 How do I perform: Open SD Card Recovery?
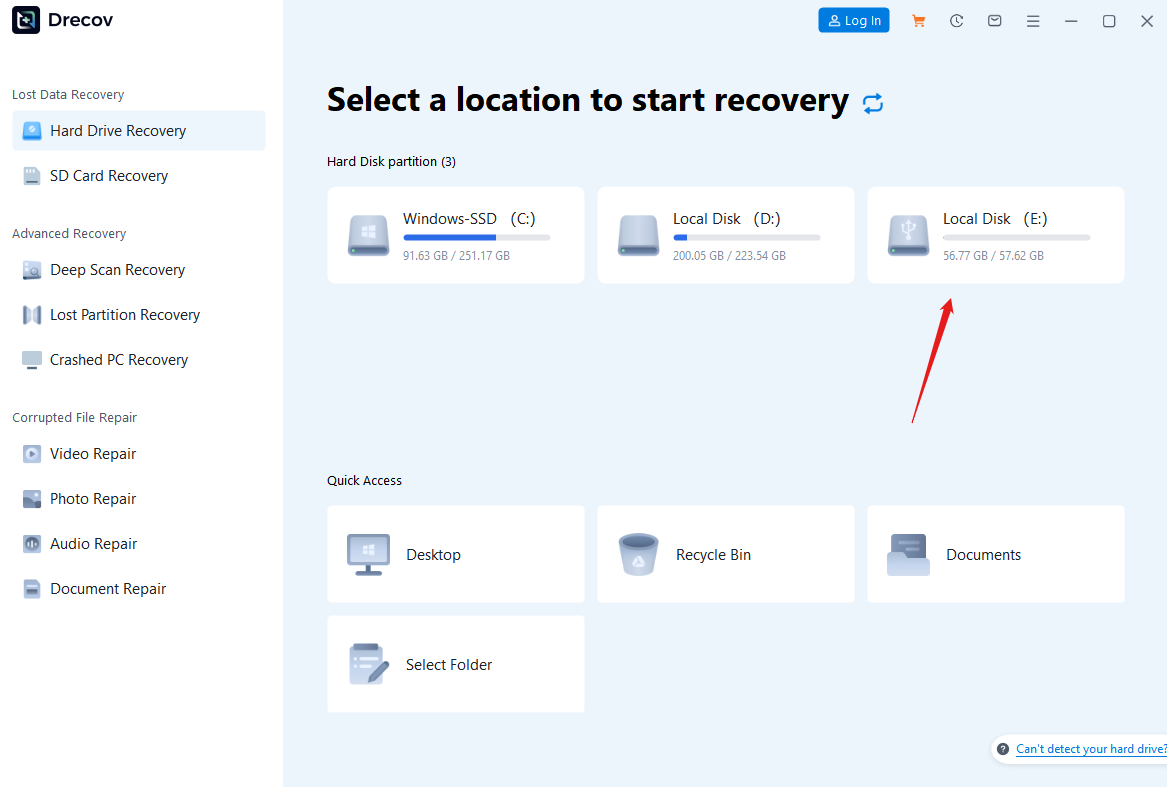pos(107,175)
